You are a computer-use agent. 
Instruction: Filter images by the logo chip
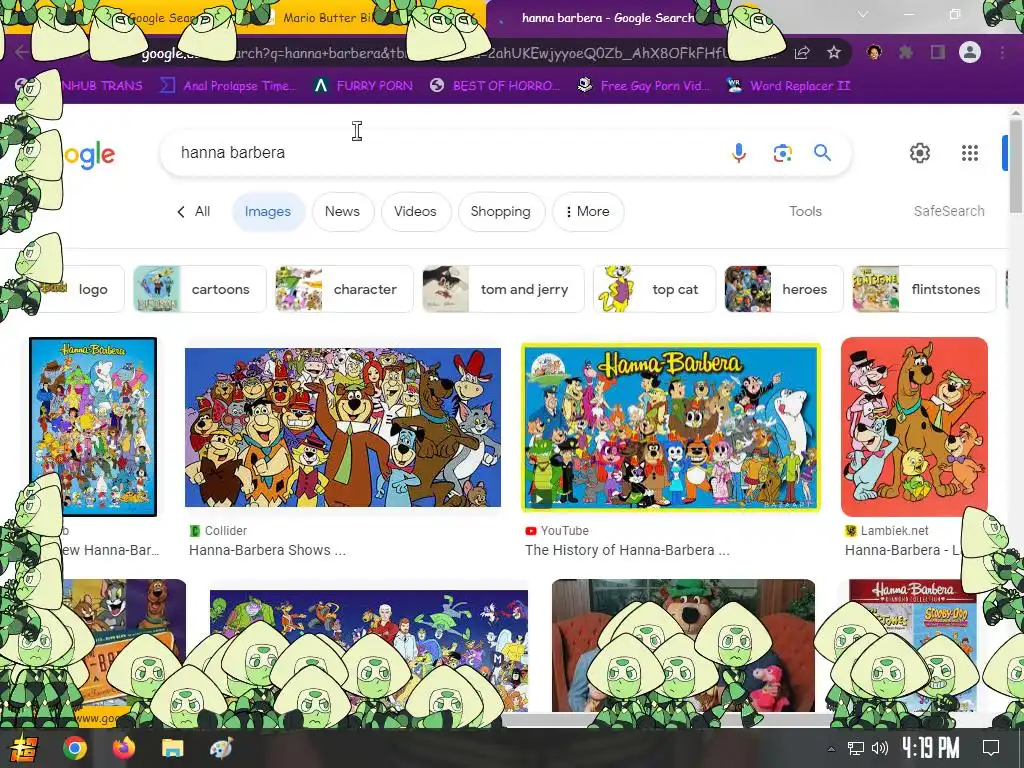91,289
